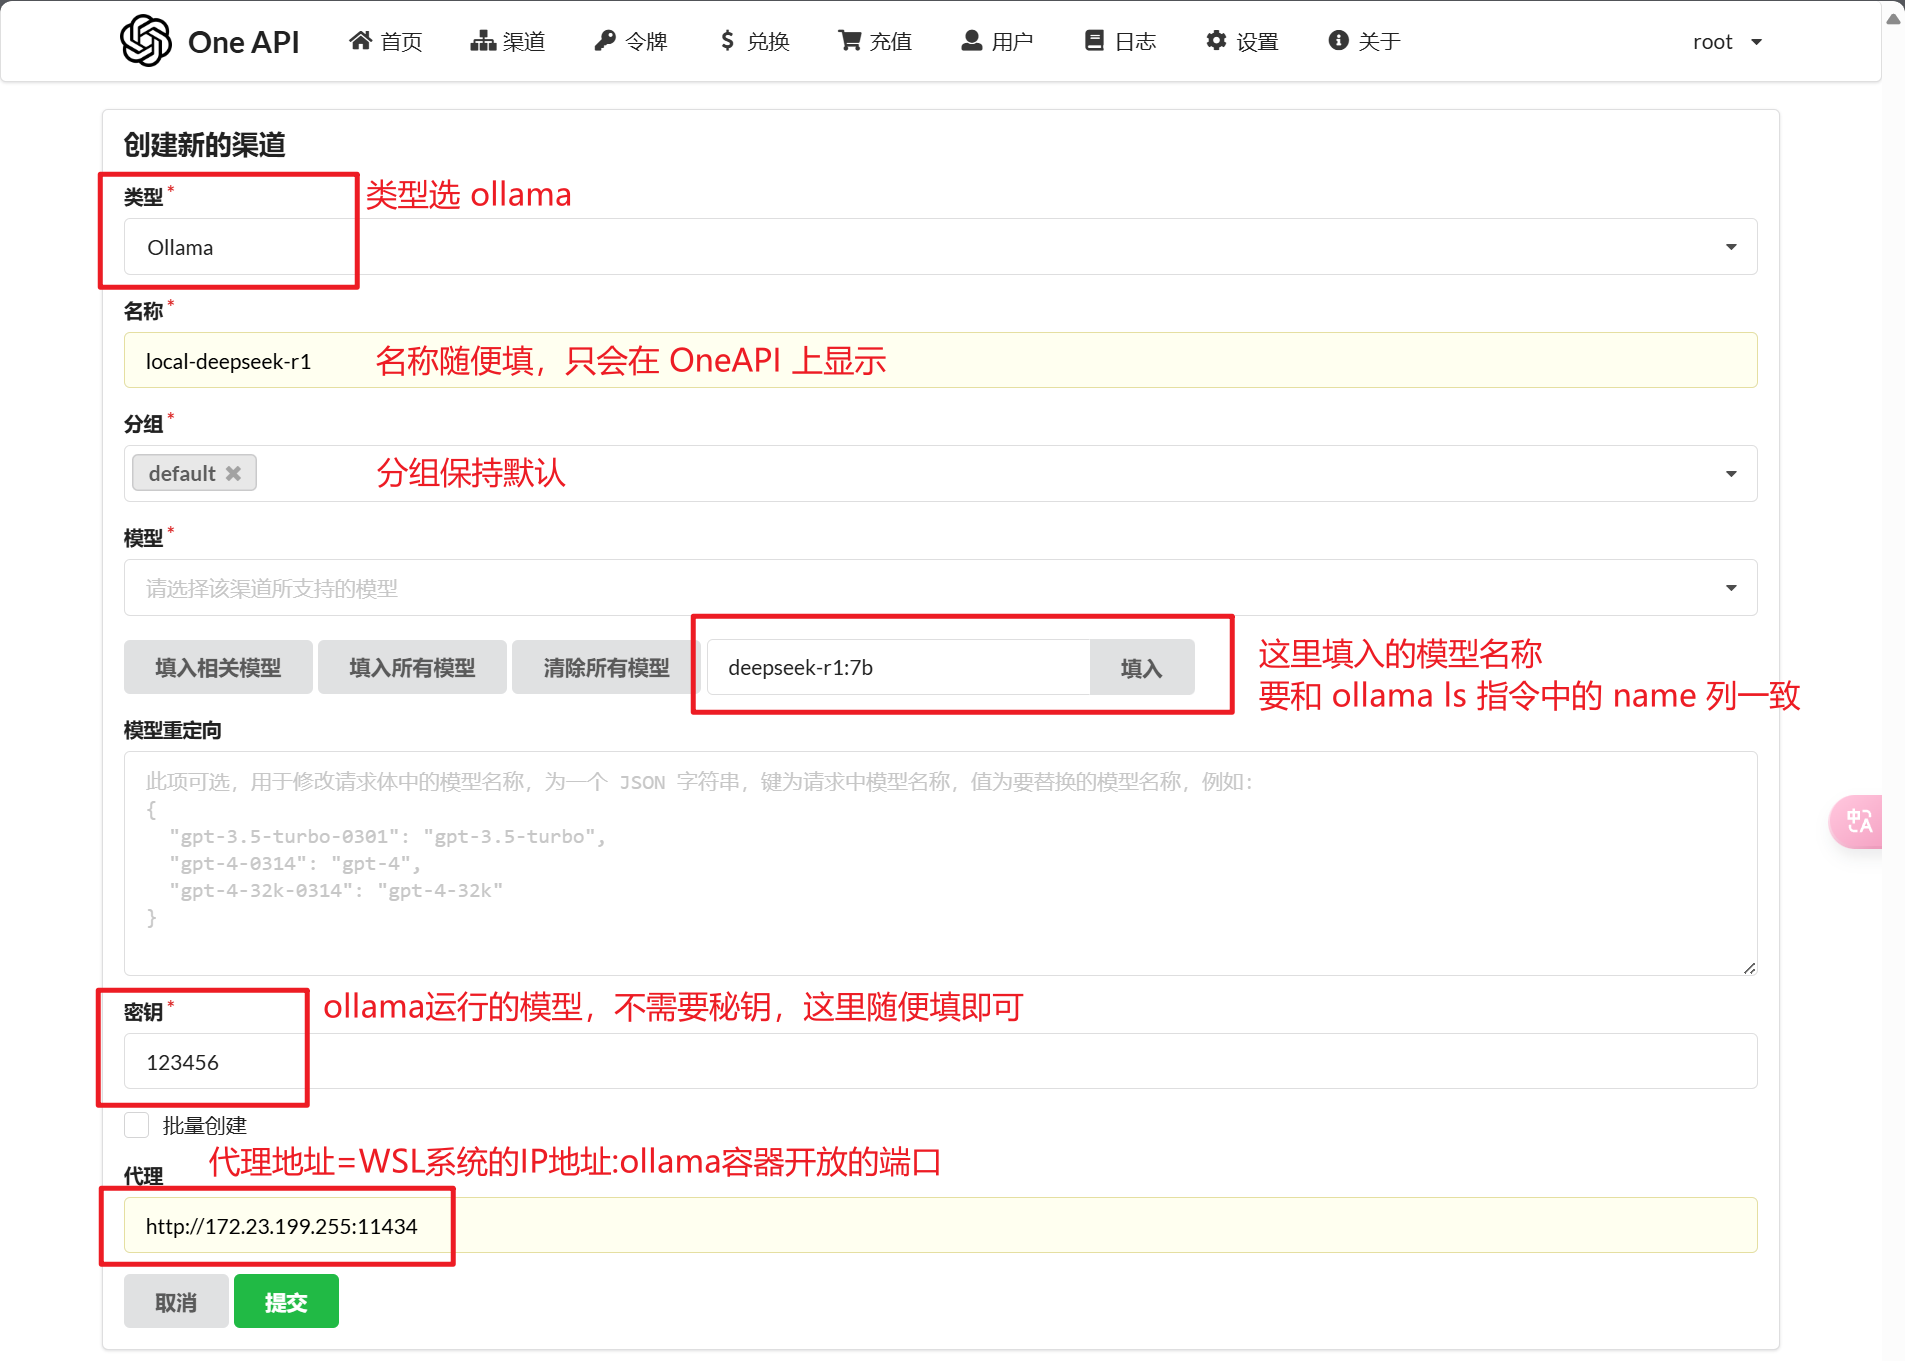The width and height of the screenshot is (1905, 1361).
Task: Click the shopping cart icon beside 充值
Action: [x=850, y=40]
